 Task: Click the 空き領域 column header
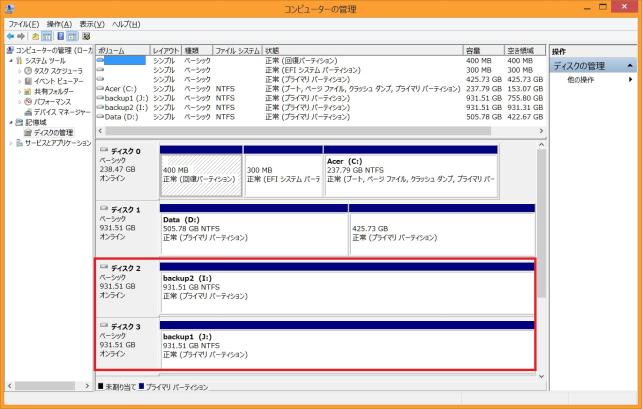pos(525,51)
